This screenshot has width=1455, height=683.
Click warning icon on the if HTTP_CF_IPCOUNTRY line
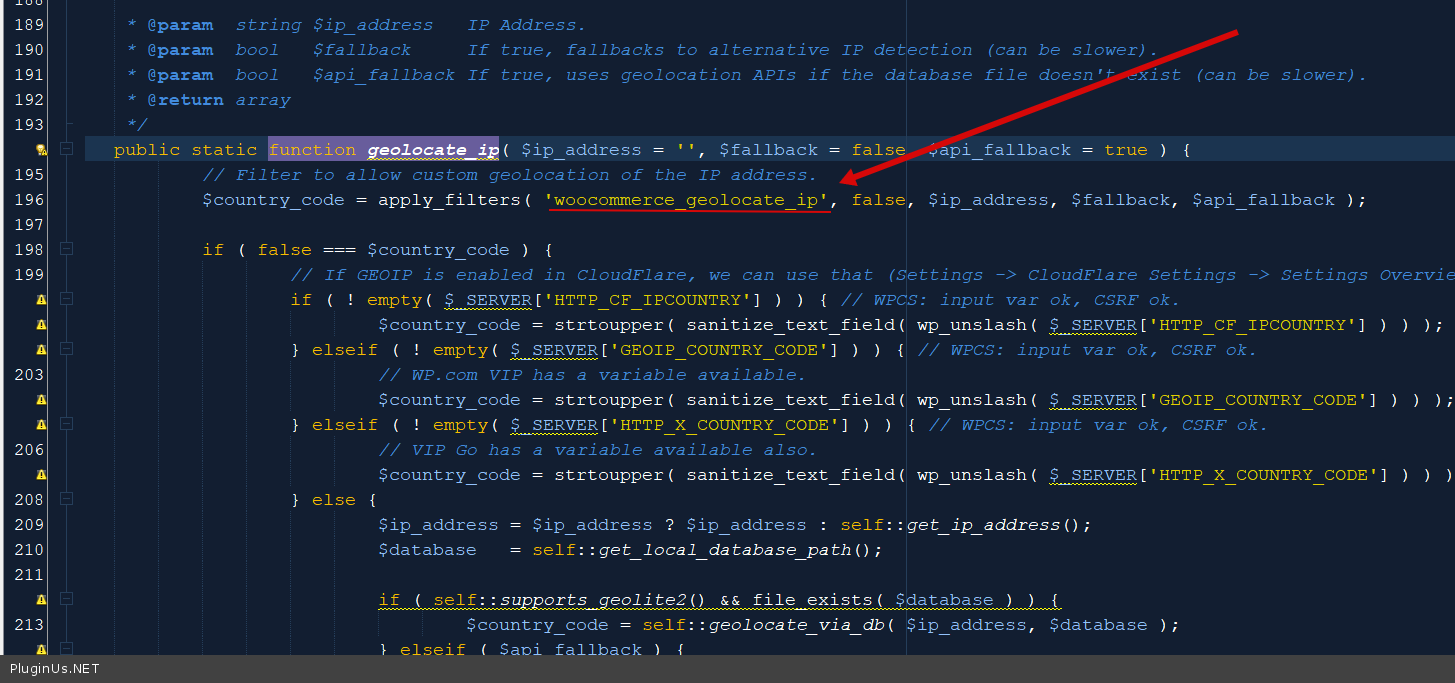click(41, 300)
